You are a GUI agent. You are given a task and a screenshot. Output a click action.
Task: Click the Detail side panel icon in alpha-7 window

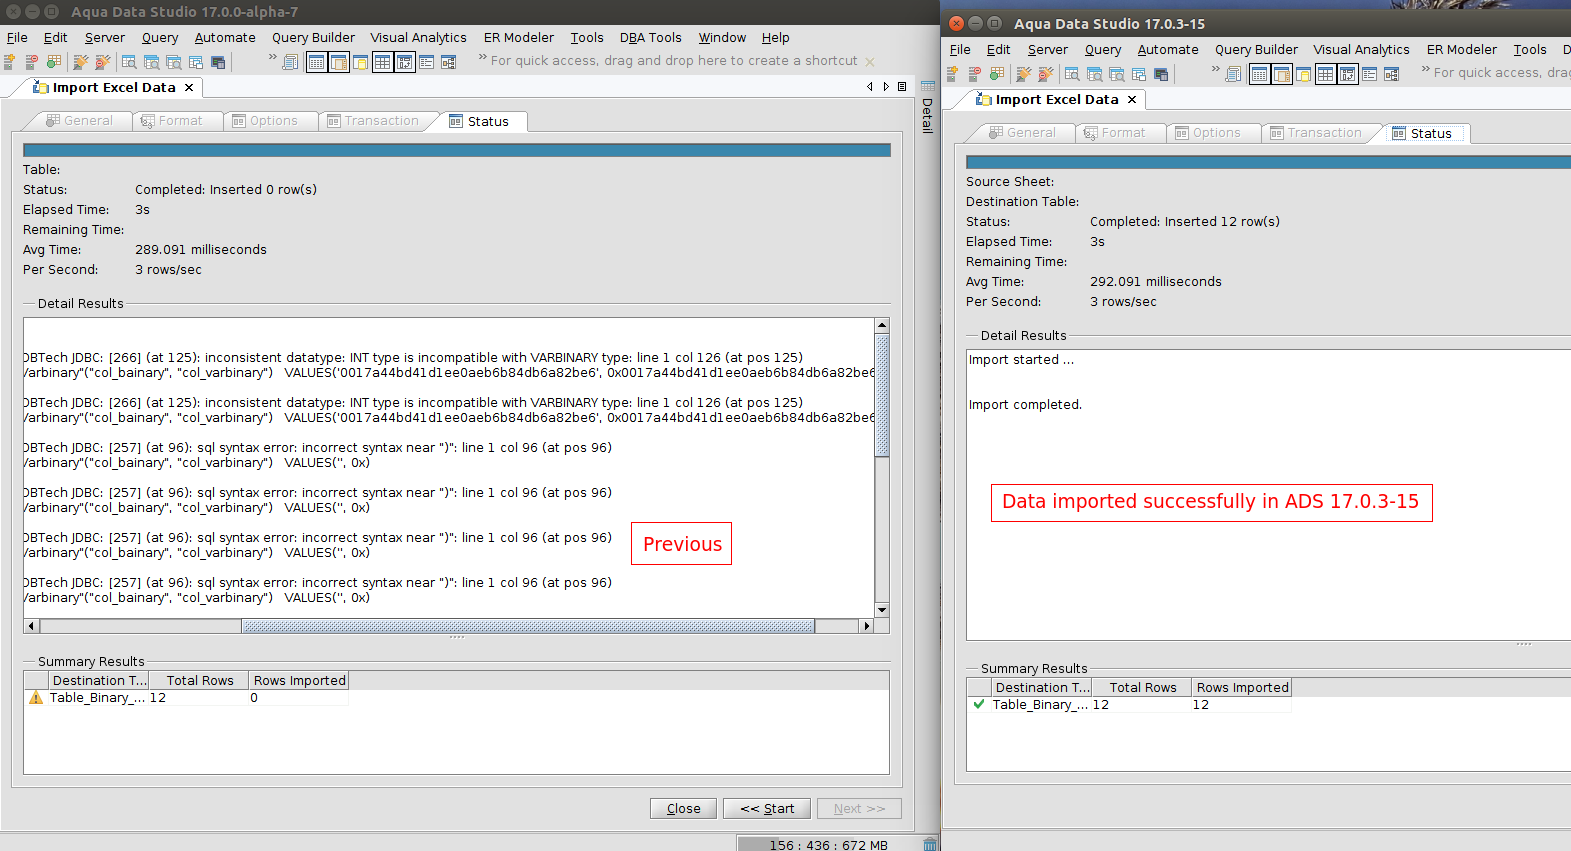tap(927, 86)
